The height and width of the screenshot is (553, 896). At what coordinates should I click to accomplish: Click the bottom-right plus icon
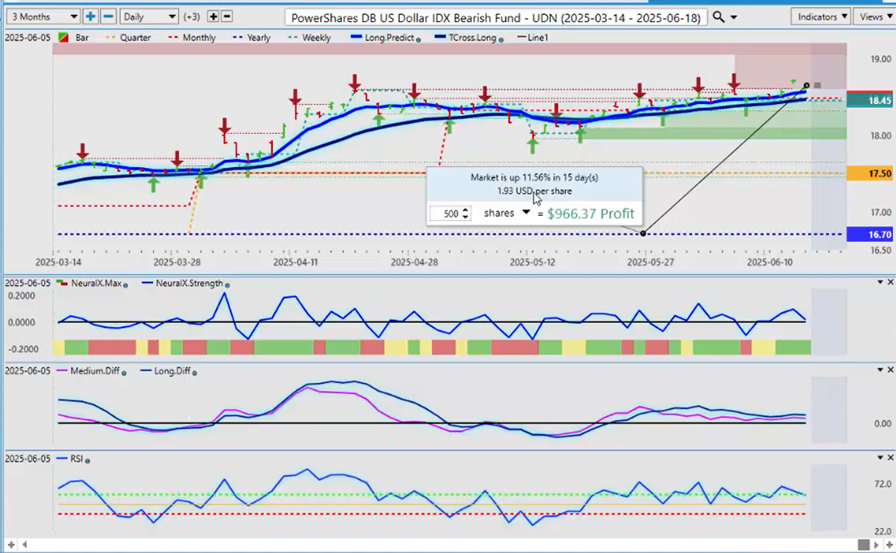tap(889, 545)
